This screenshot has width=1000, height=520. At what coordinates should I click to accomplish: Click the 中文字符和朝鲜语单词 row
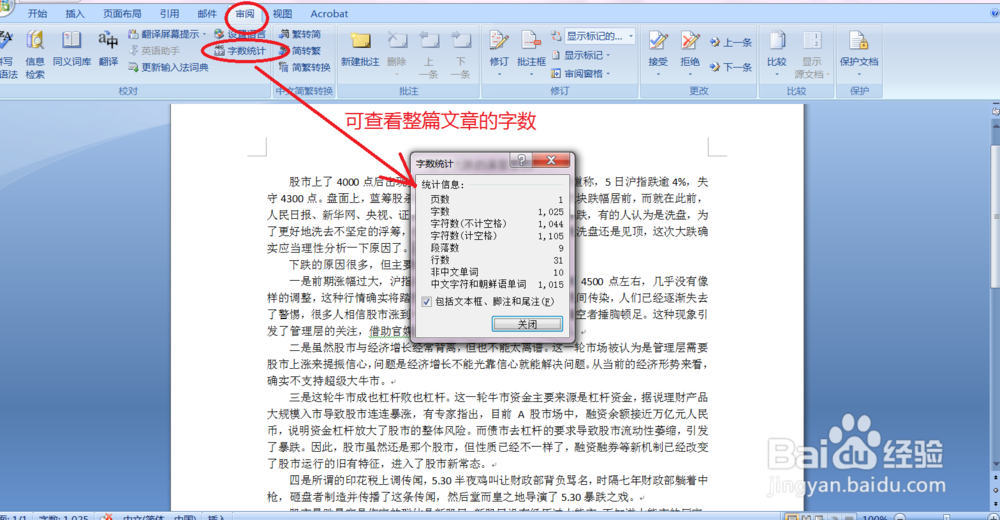click(x=497, y=285)
